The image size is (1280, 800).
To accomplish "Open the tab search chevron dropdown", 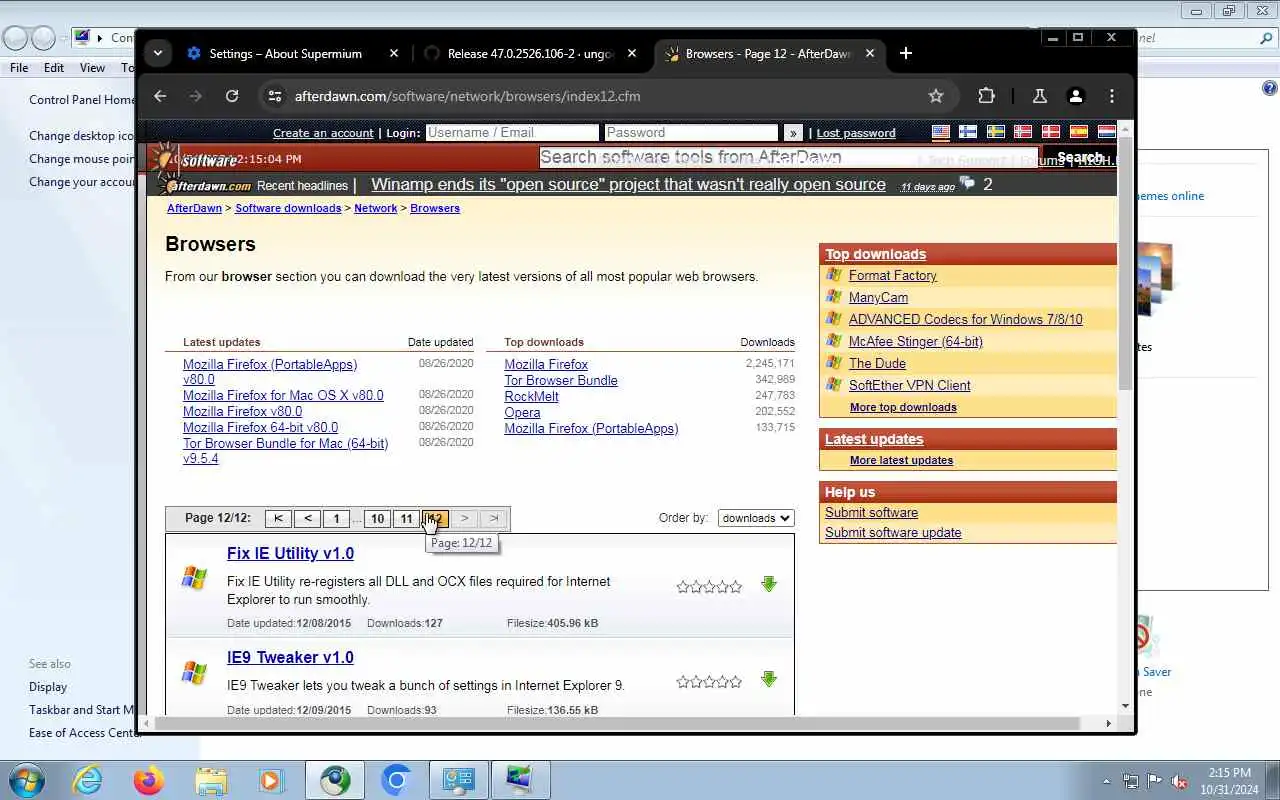I will (157, 53).
